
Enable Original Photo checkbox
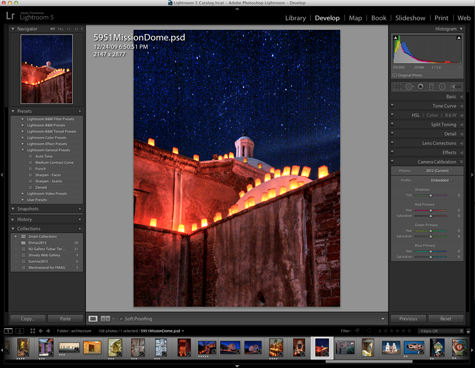[395, 75]
